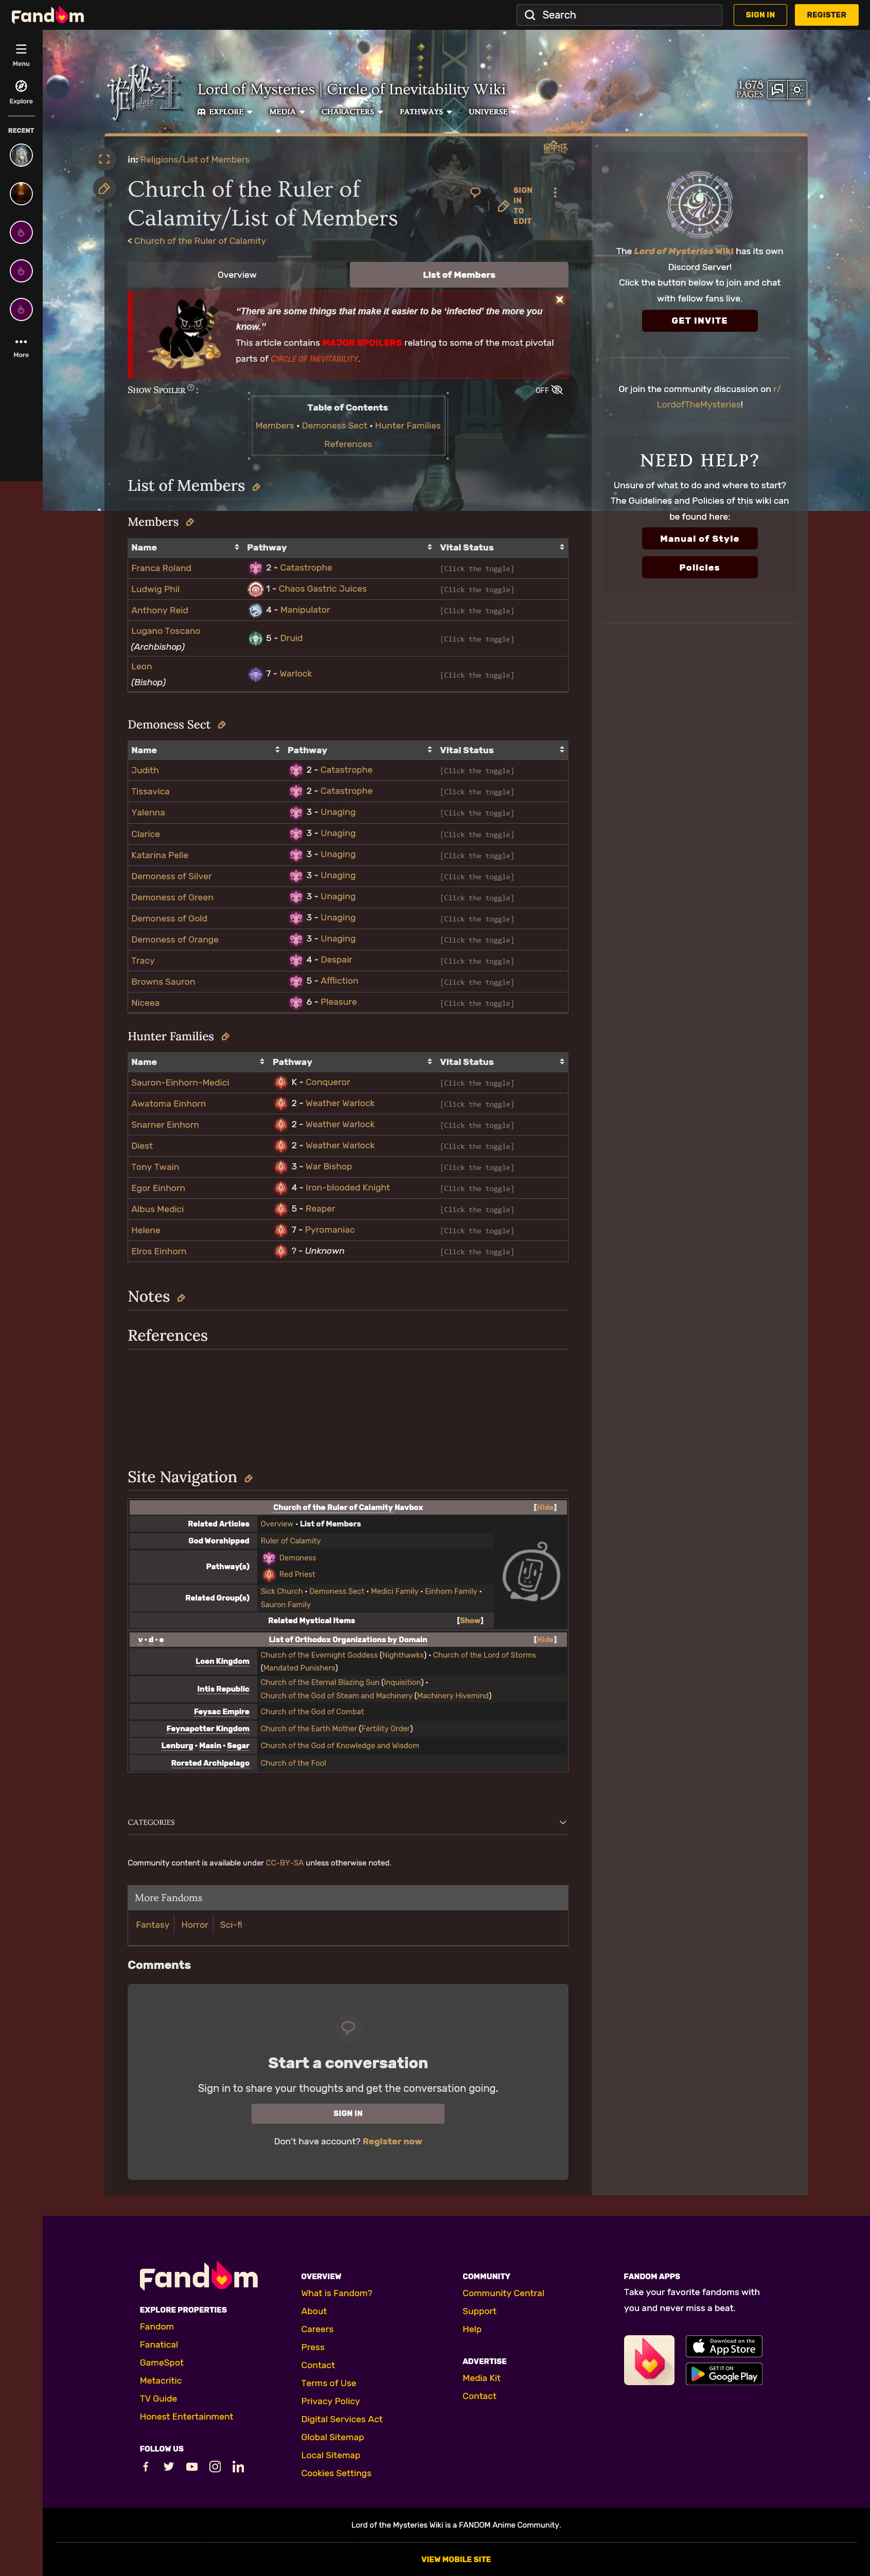
Task: Edit the Notes section pencil icon
Action: tap(181, 1298)
